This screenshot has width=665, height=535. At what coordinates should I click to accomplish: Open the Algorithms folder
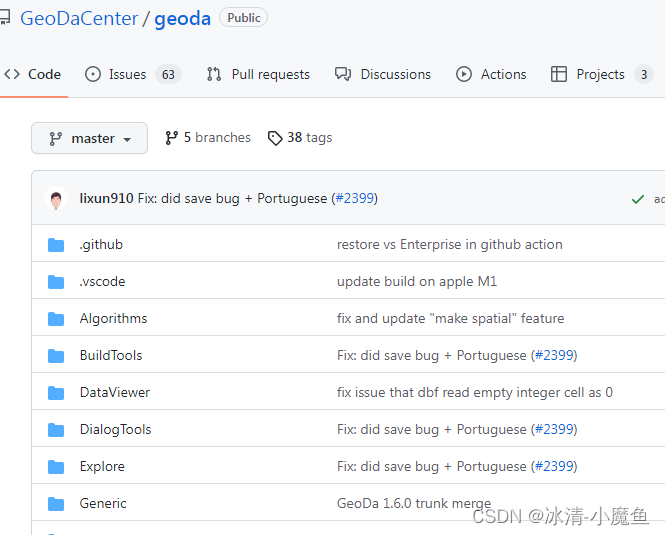114,318
